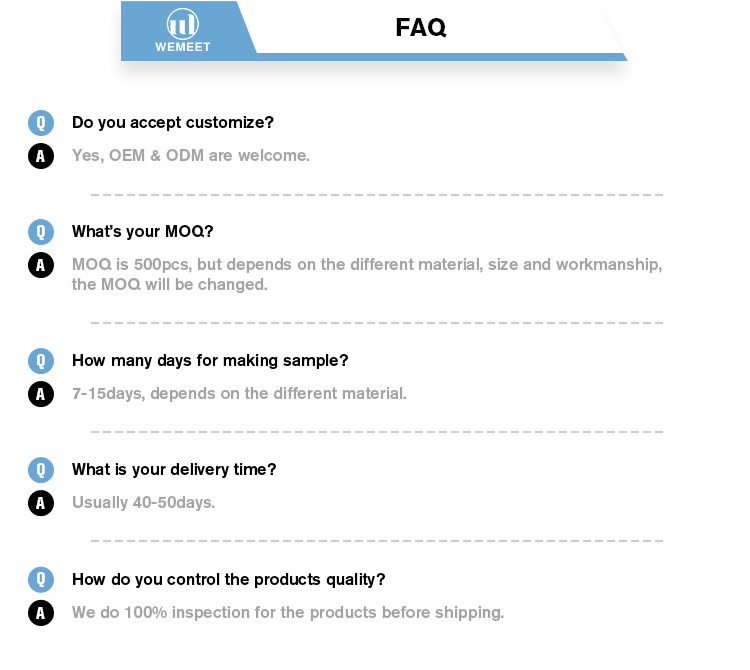Click the WEMEET logo icon
750x670 pixels.
(x=182, y=24)
